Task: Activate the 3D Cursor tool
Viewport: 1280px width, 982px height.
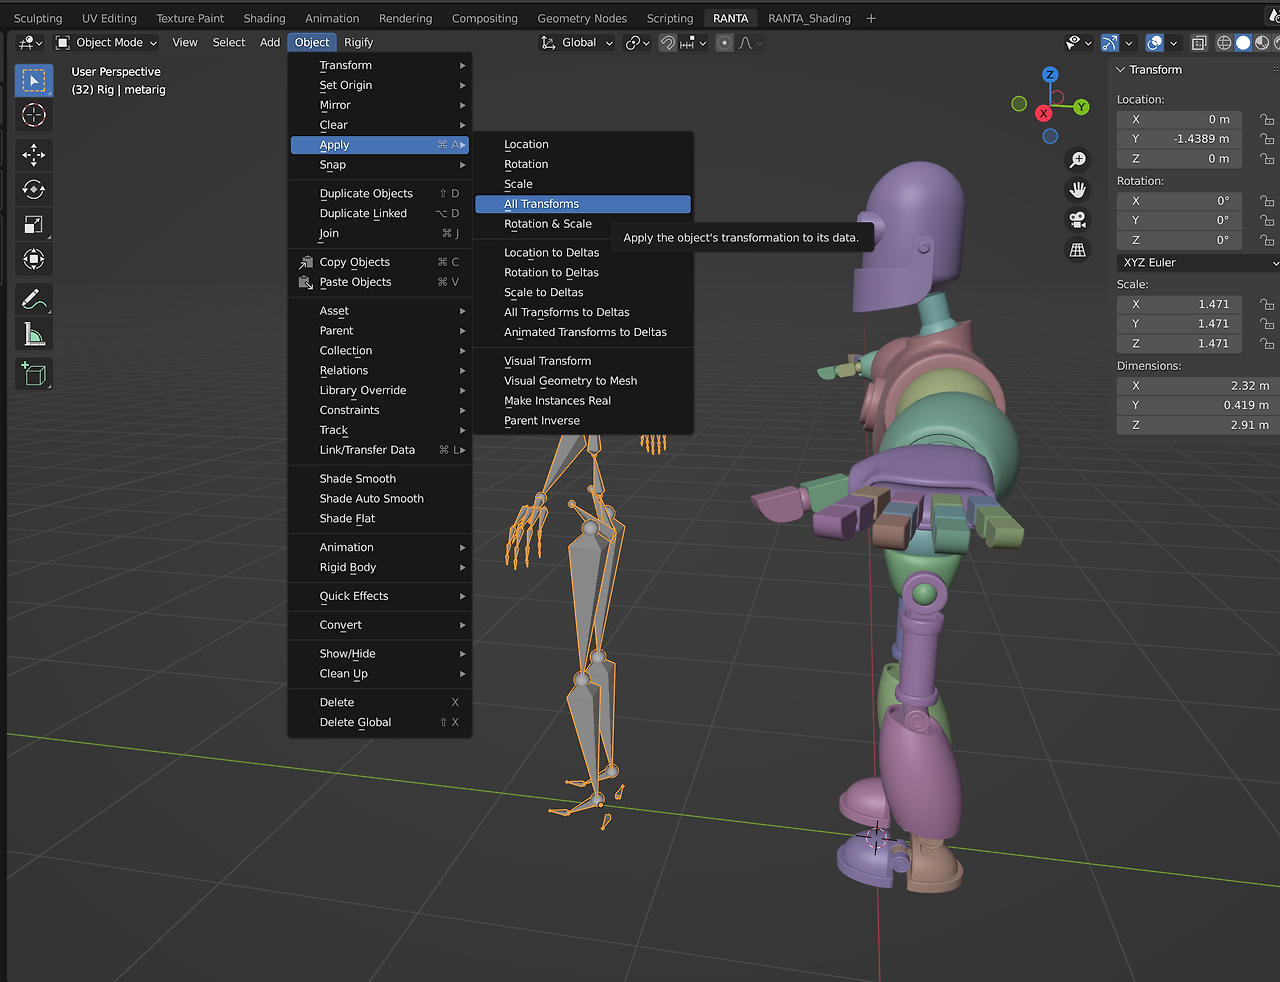Action: tap(34, 115)
